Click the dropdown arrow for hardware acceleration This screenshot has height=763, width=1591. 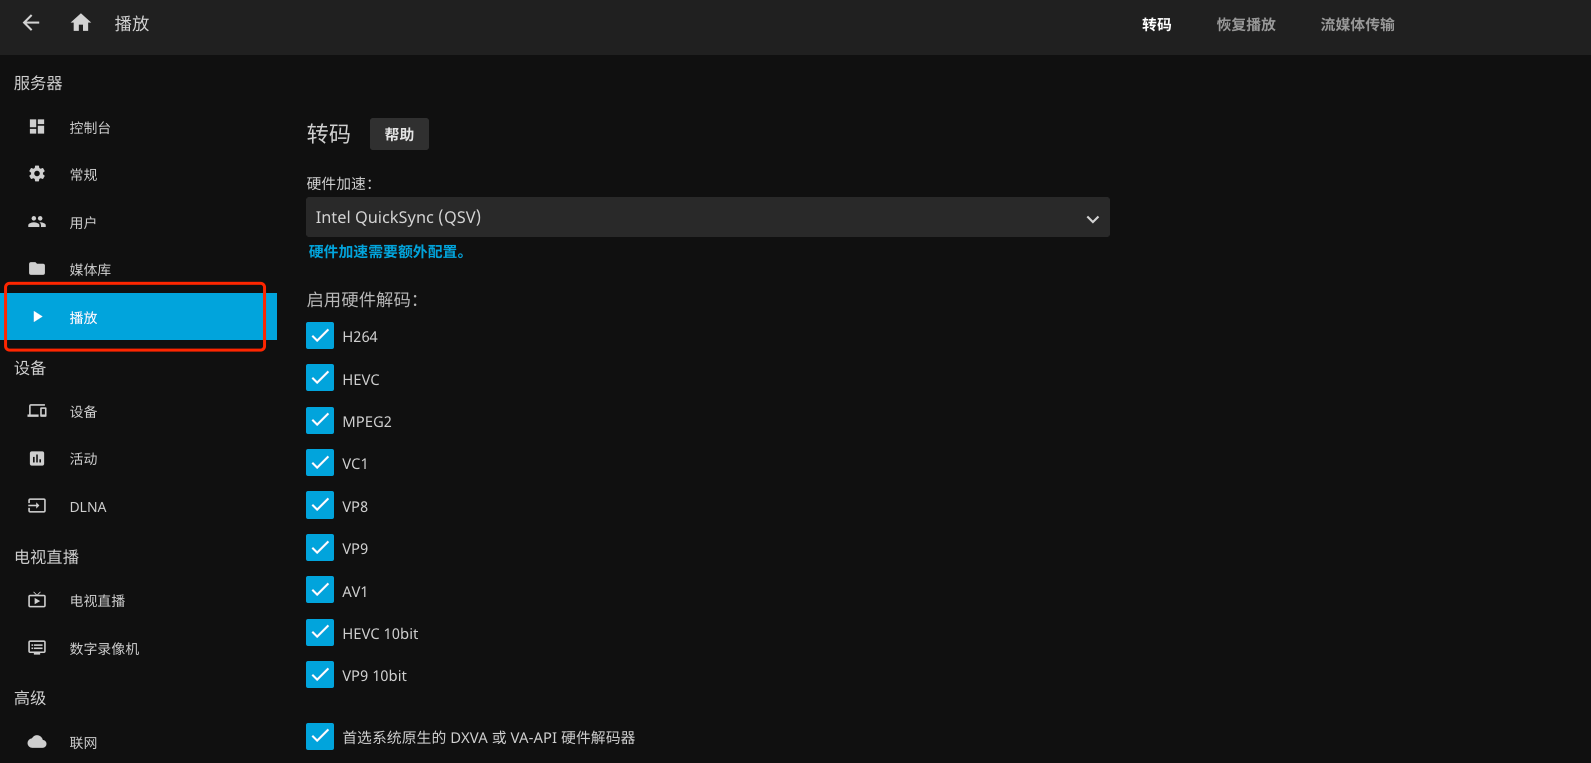[x=1092, y=219]
